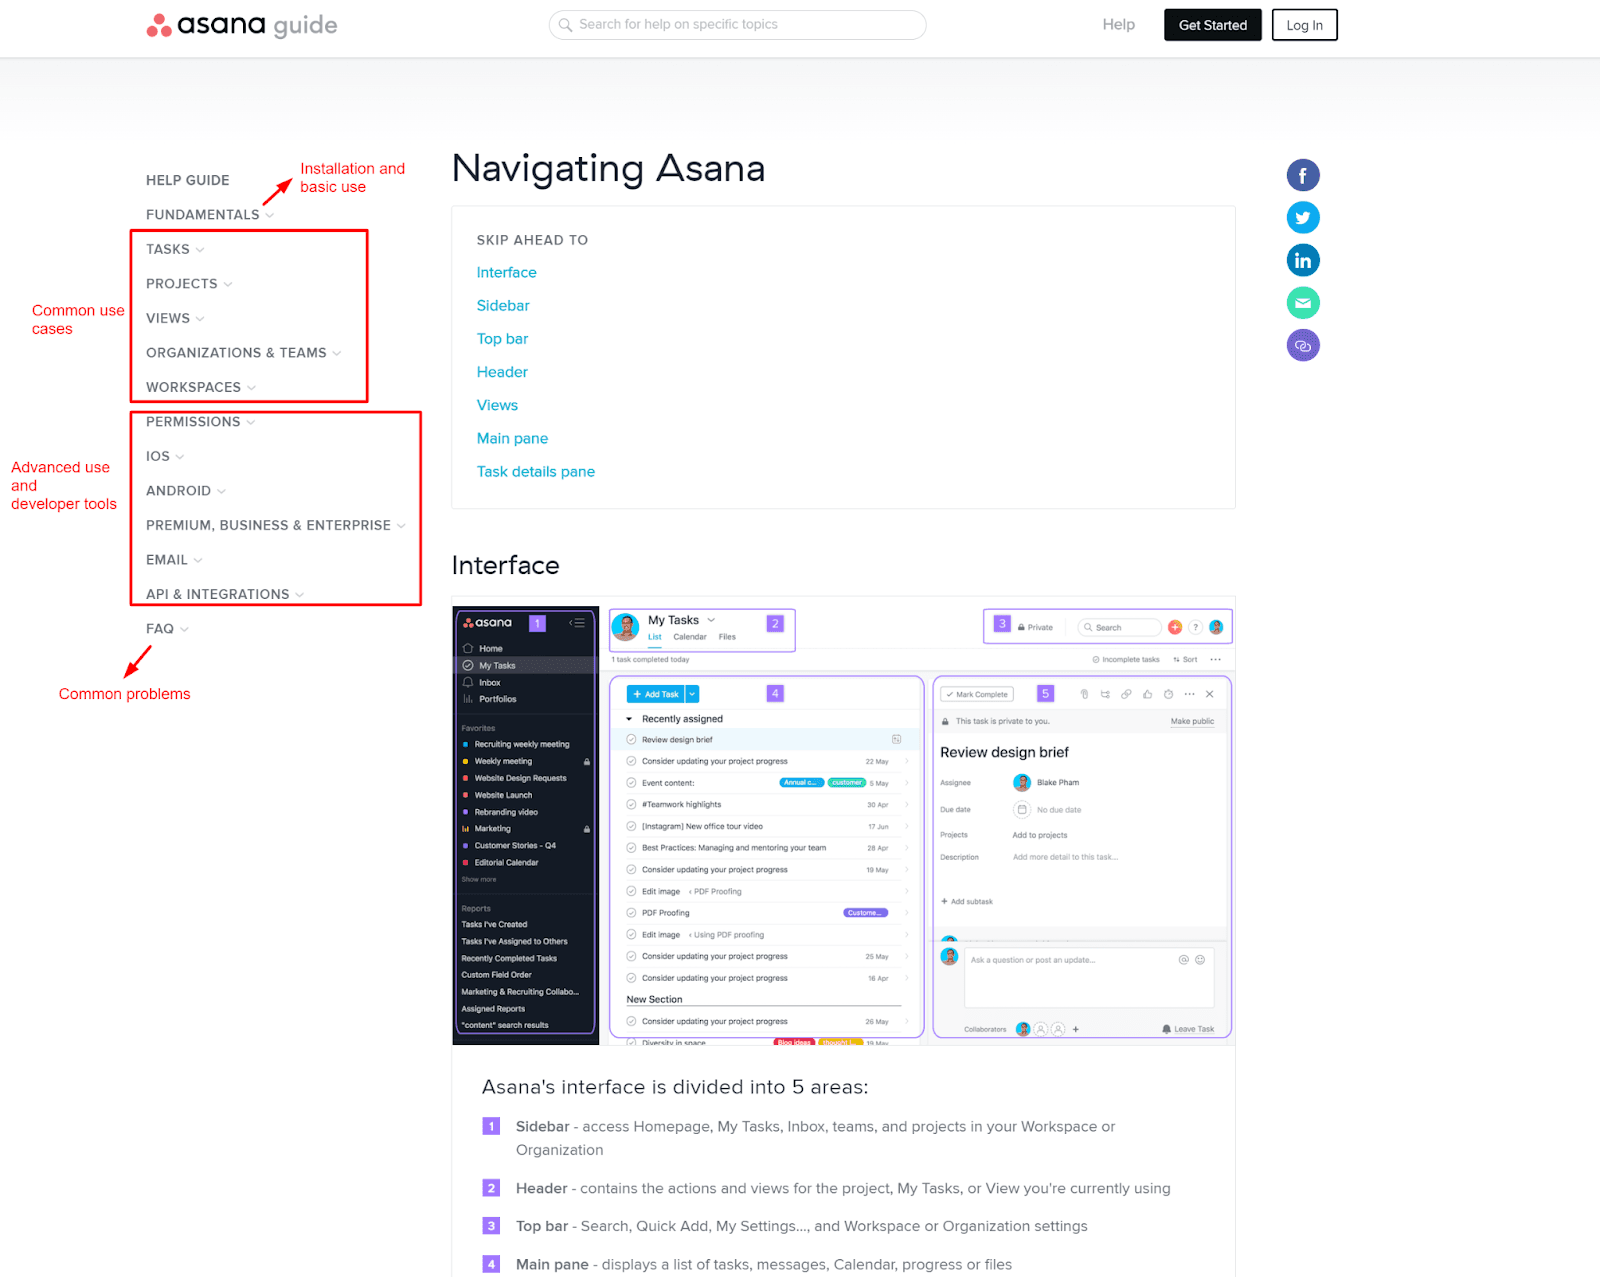Share page via Twitter icon
The height and width of the screenshot is (1277, 1600).
(1302, 218)
